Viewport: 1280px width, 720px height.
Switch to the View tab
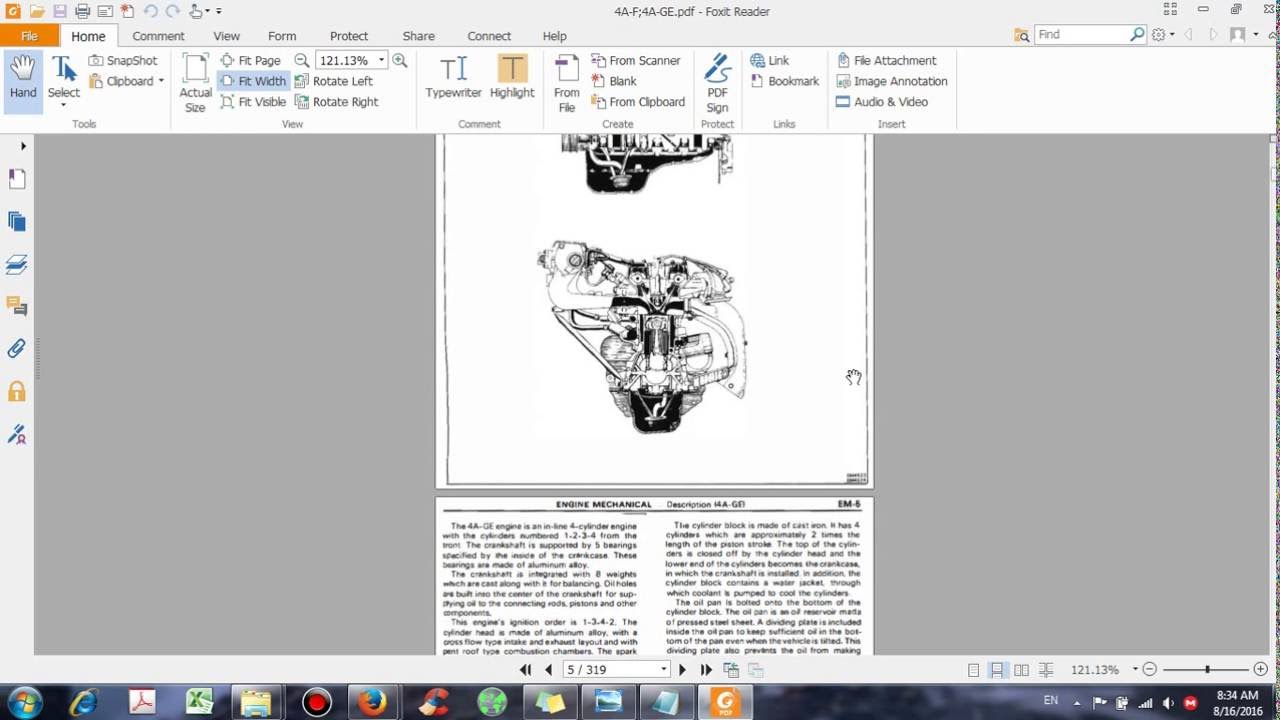tap(226, 36)
